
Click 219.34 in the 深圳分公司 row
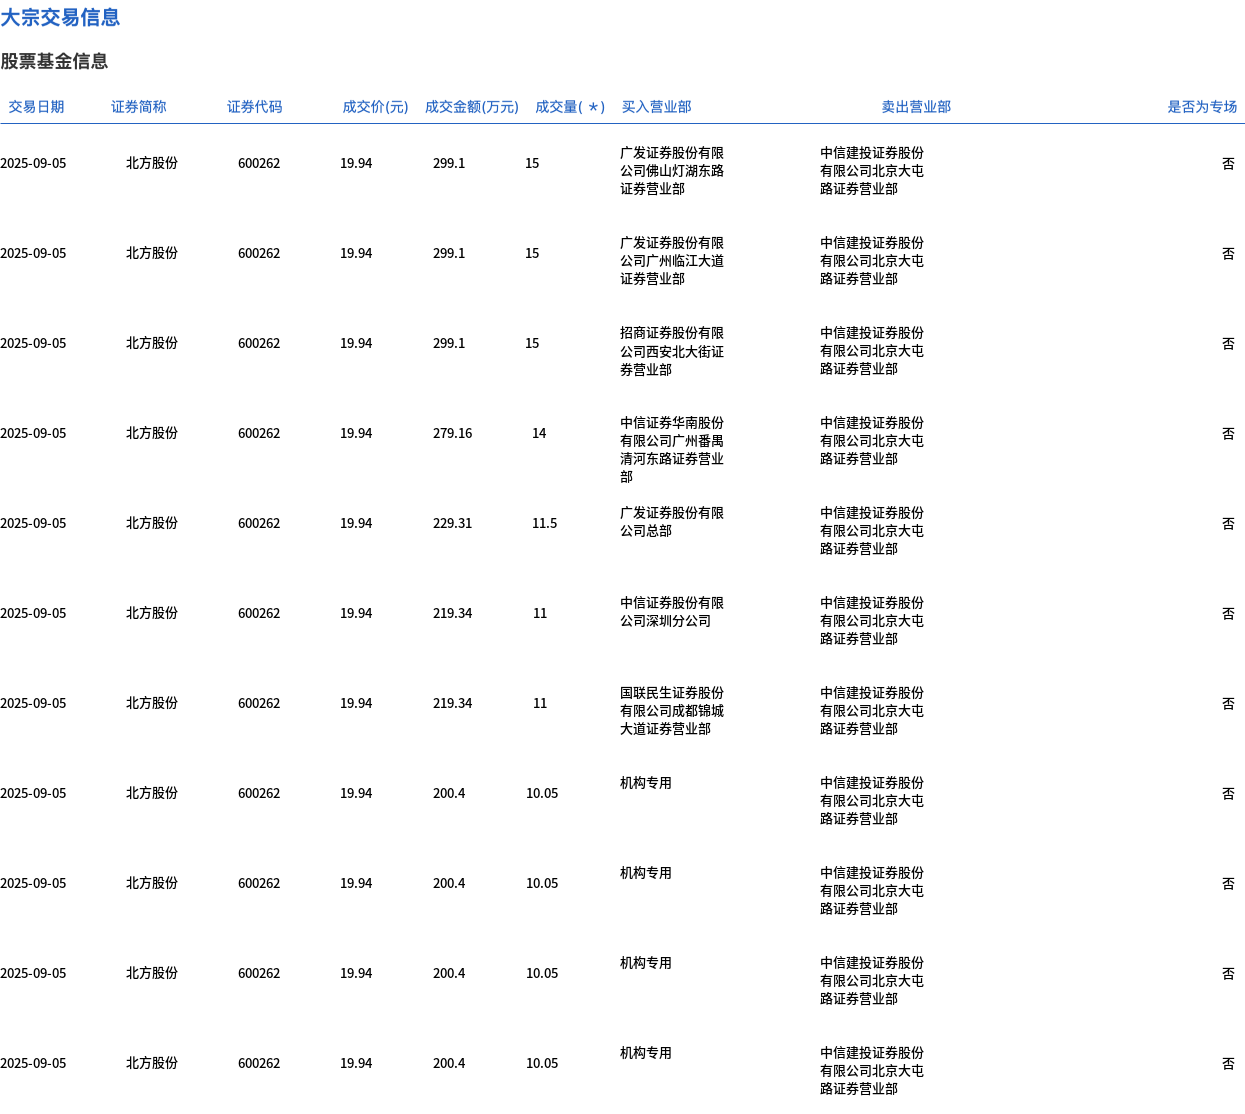[452, 613]
